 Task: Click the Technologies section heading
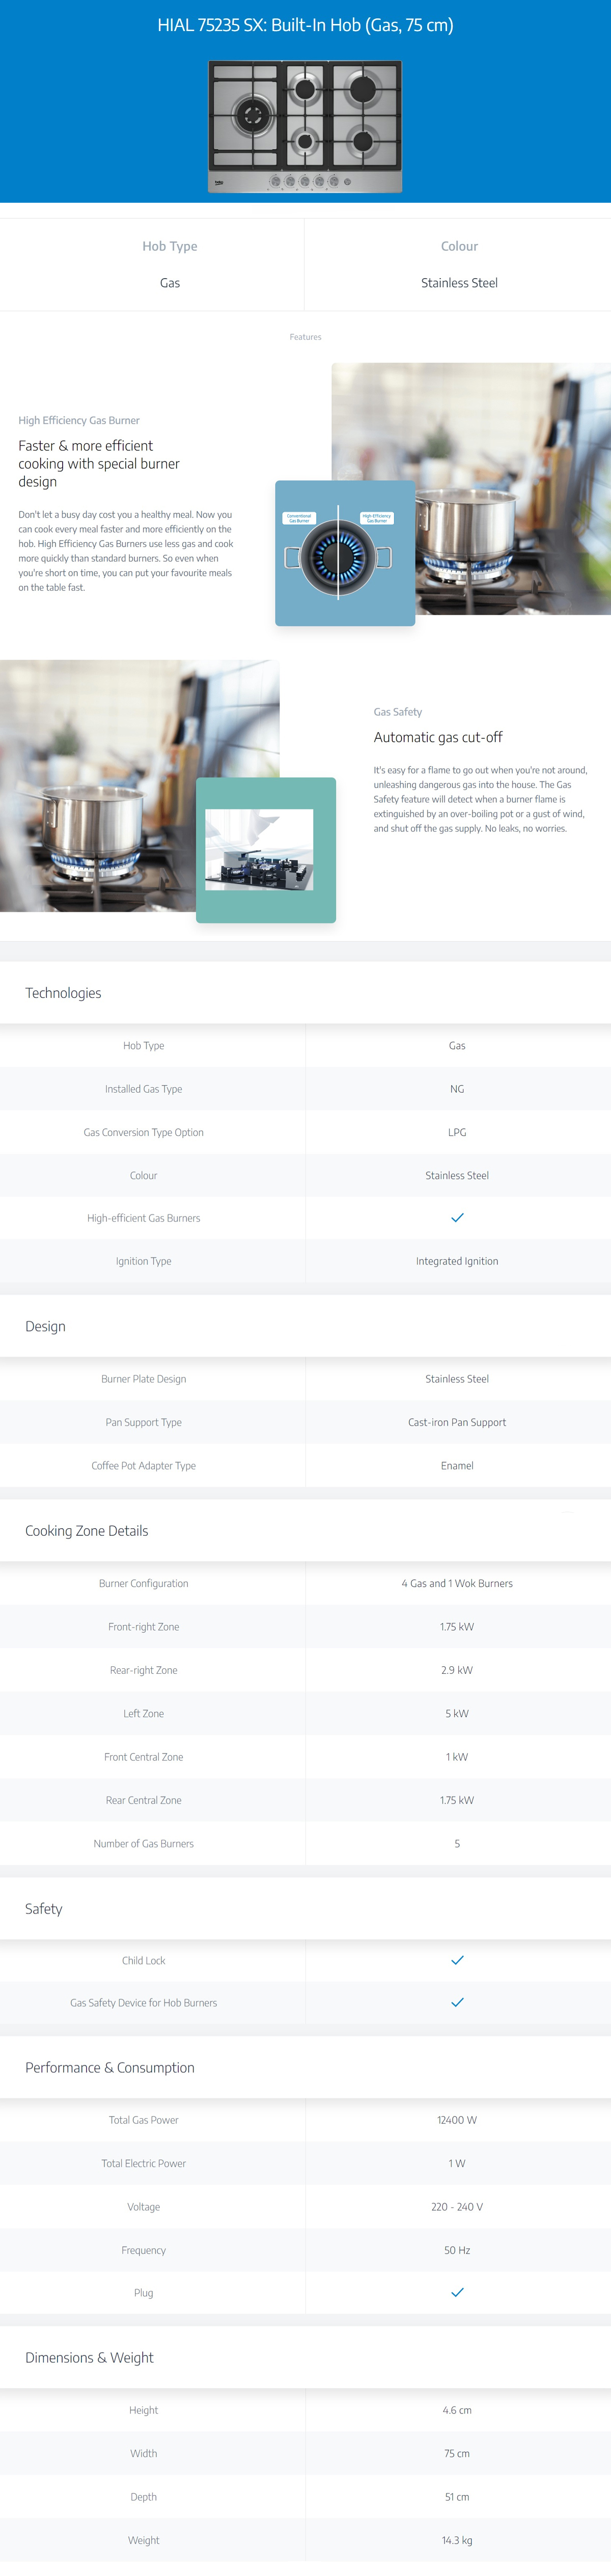pos(63,993)
